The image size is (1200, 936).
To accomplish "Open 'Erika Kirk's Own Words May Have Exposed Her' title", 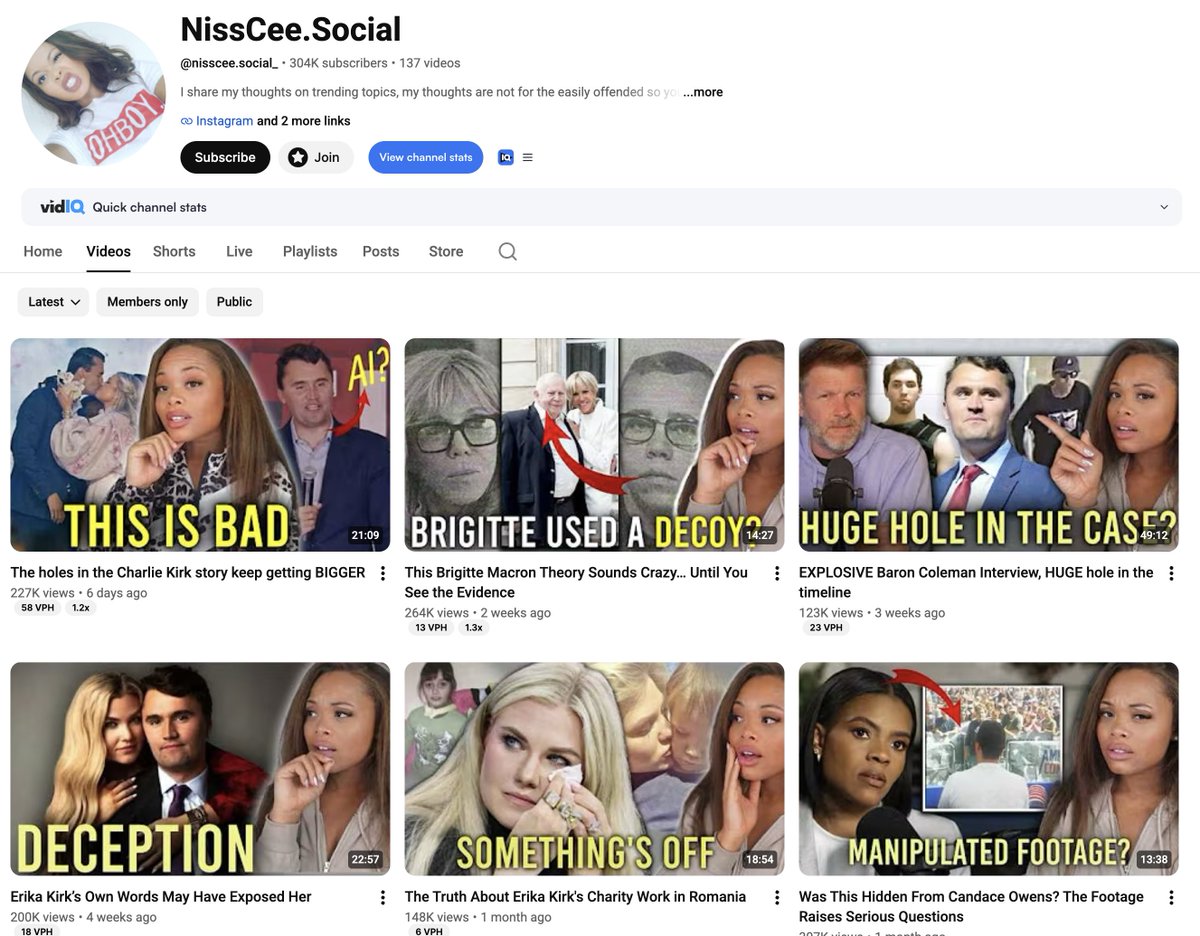I will click(161, 897).
